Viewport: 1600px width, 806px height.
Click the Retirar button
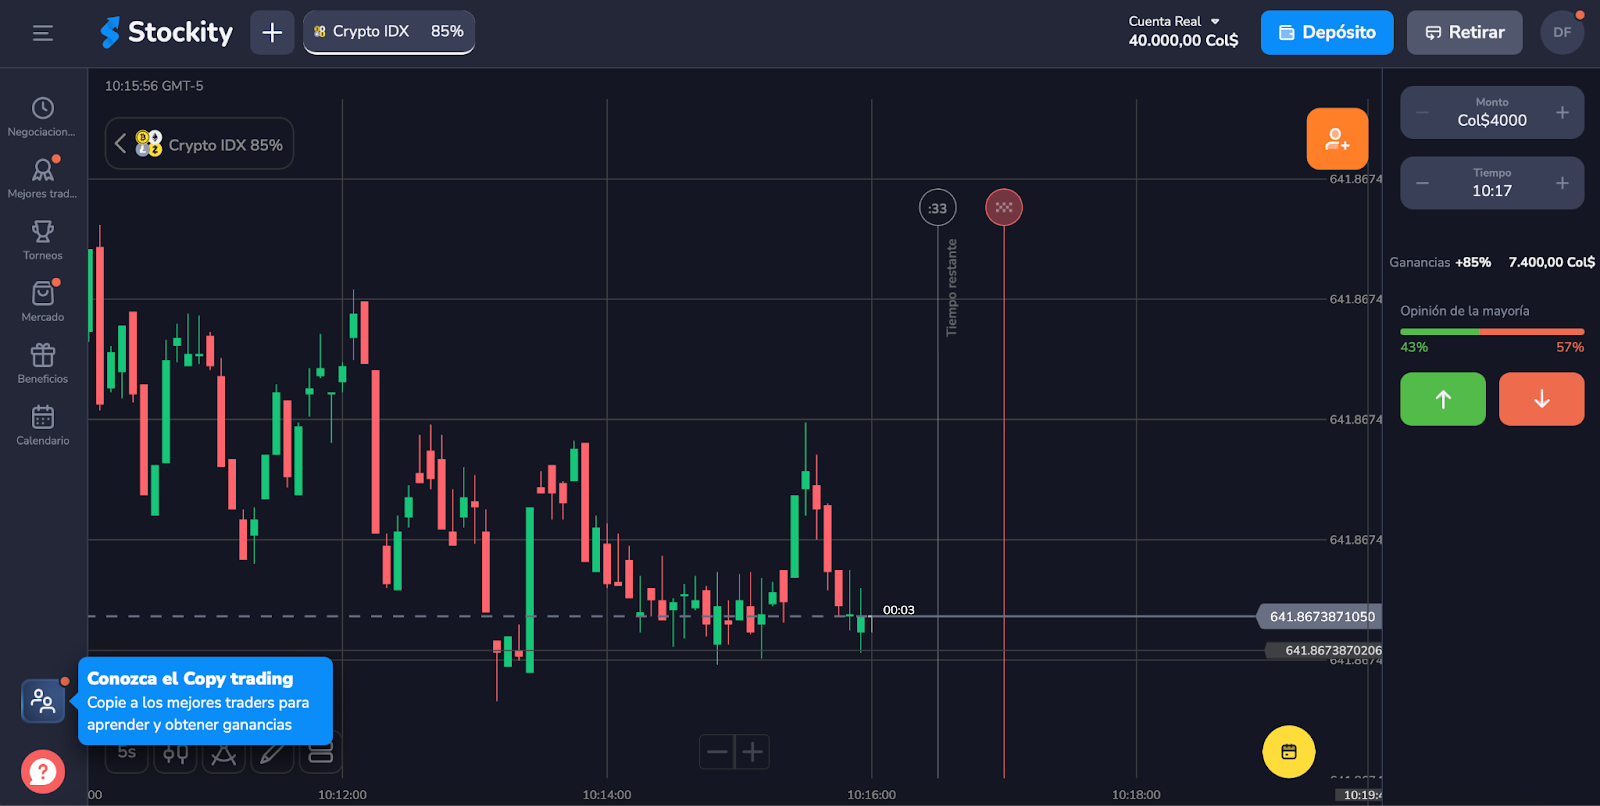(x=1464, y=33)
